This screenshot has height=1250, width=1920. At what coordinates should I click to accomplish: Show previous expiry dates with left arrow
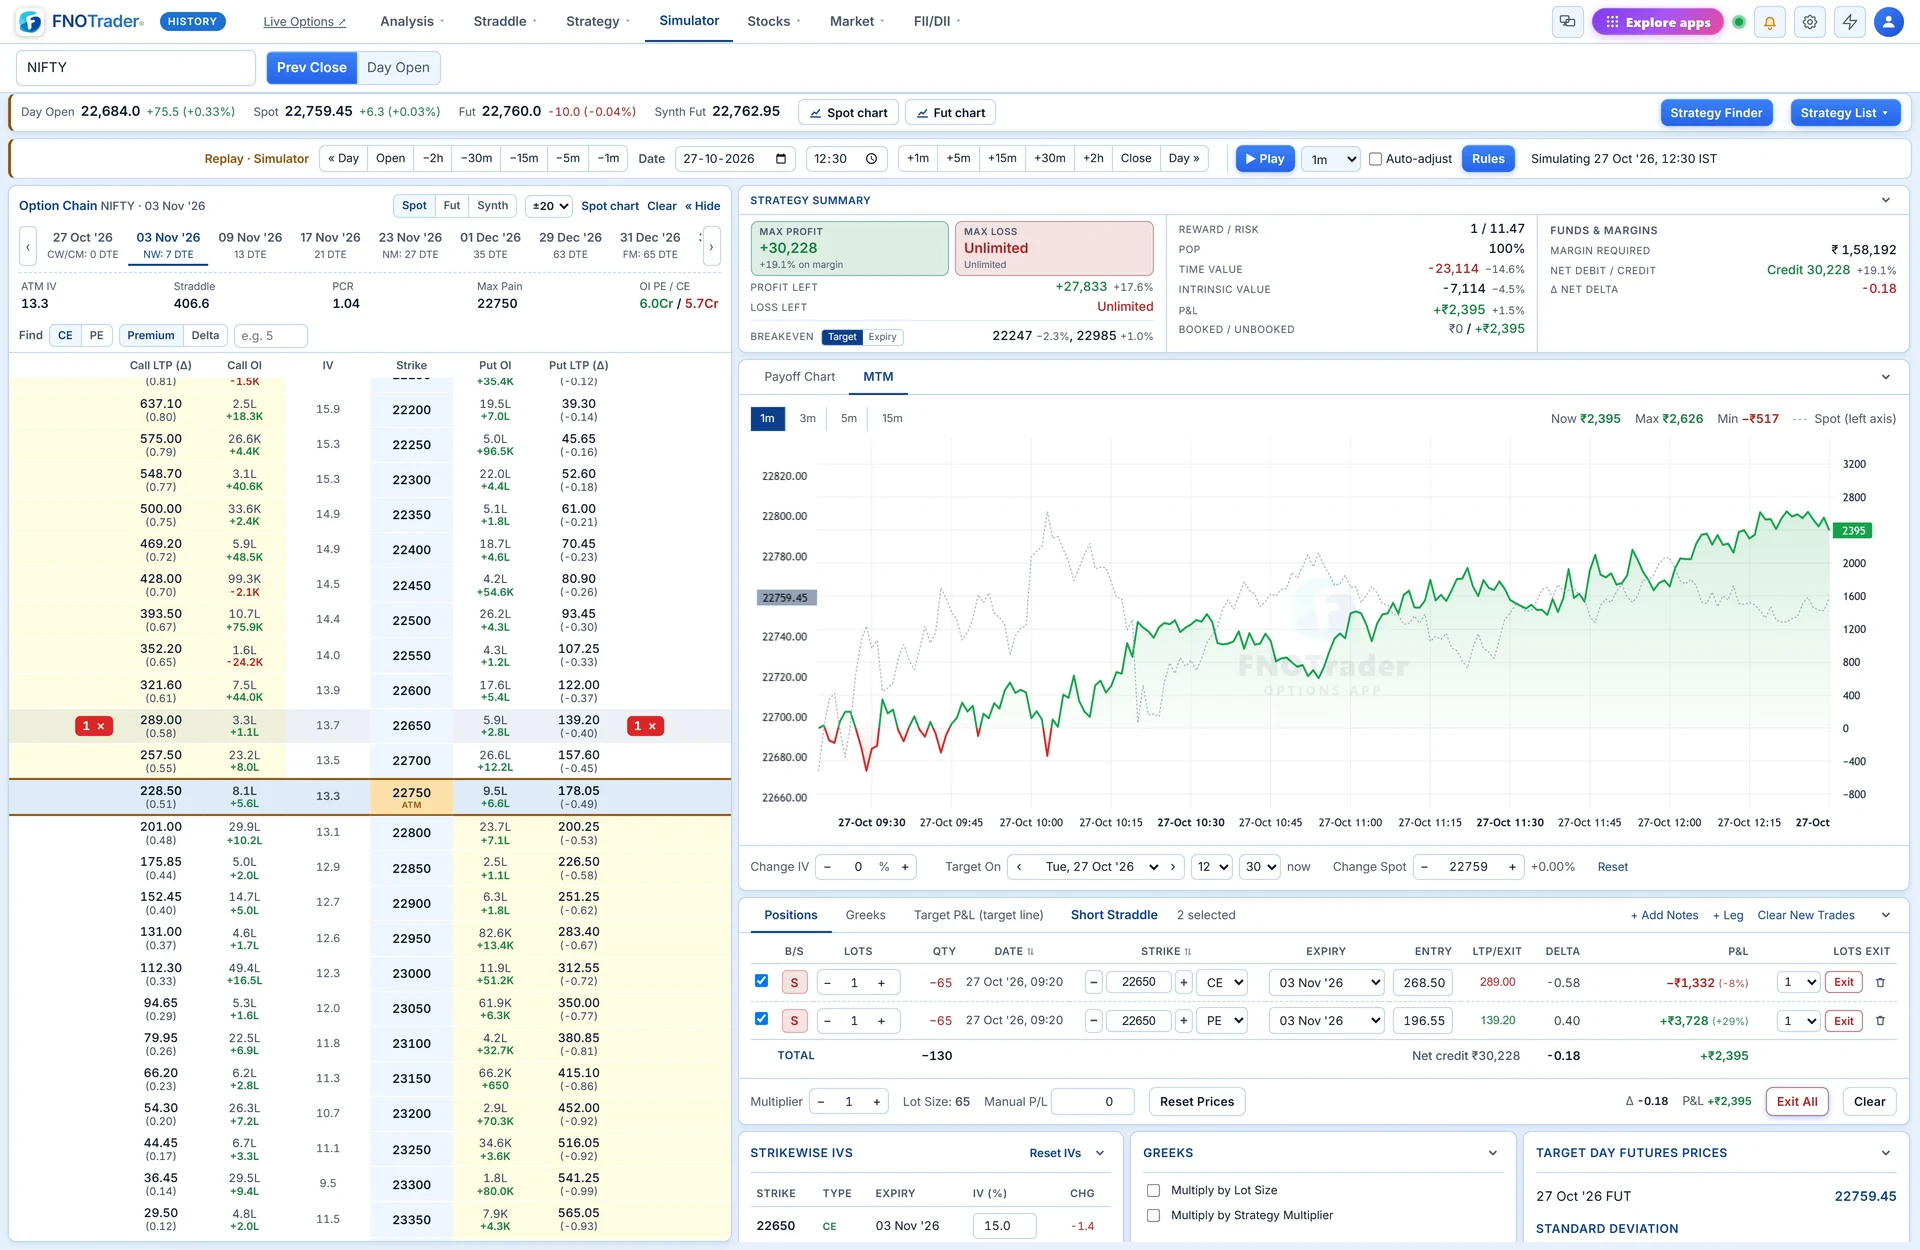tap(28, 246)
